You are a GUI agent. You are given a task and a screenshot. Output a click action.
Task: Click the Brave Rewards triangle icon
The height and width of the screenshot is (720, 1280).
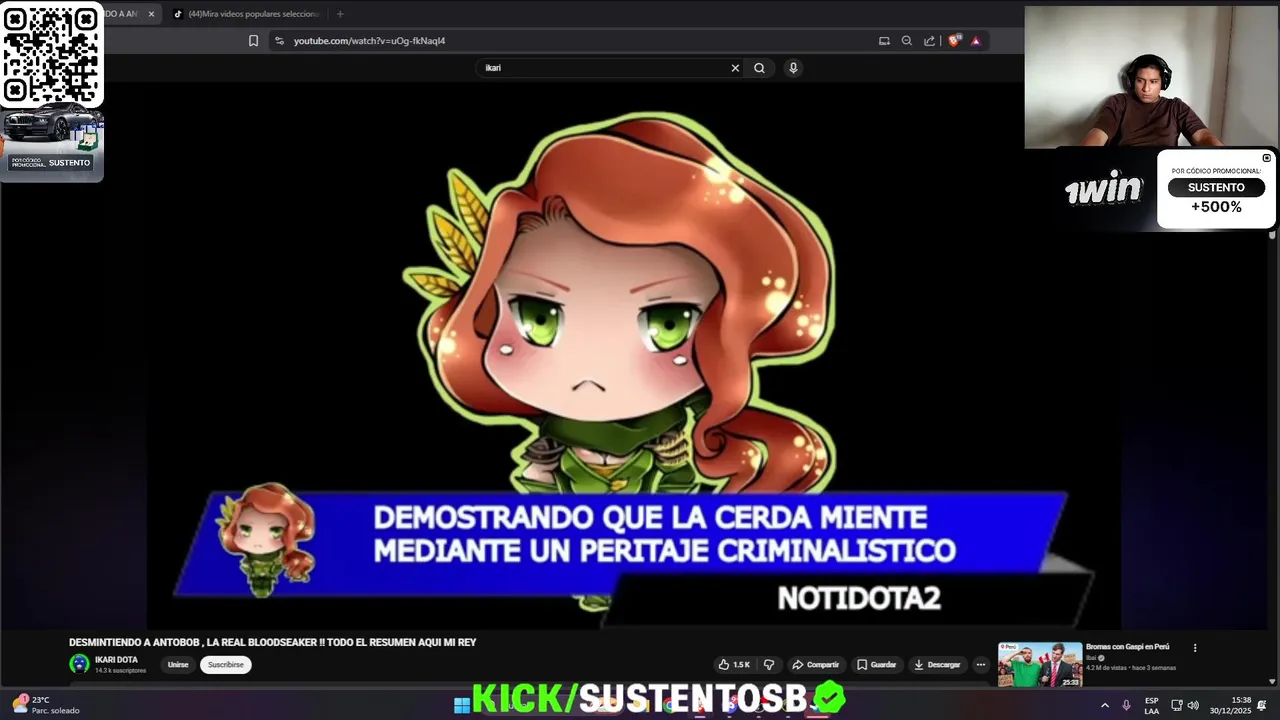976,41
